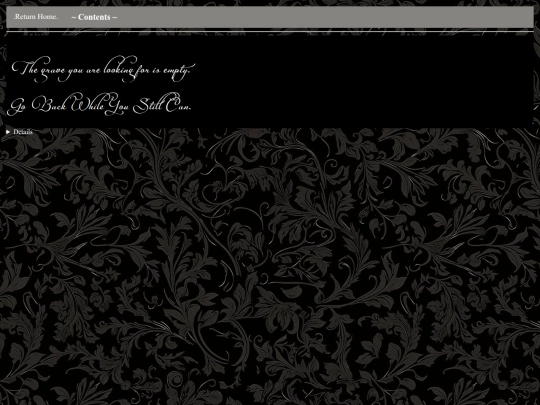Select the text 'Go Back While You Still Can.'
Viewport: 540px width, 405px height.
(x=99, y=103)
